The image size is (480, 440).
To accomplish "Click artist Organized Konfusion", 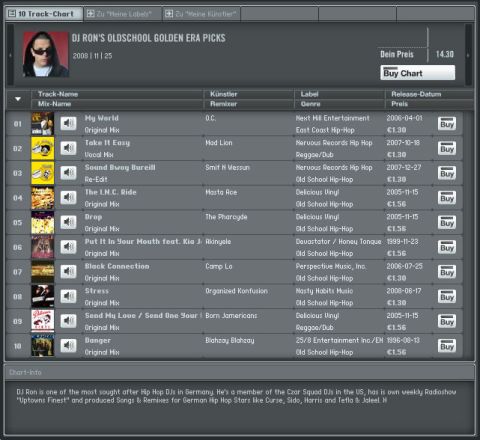I will tap(236, 291).
